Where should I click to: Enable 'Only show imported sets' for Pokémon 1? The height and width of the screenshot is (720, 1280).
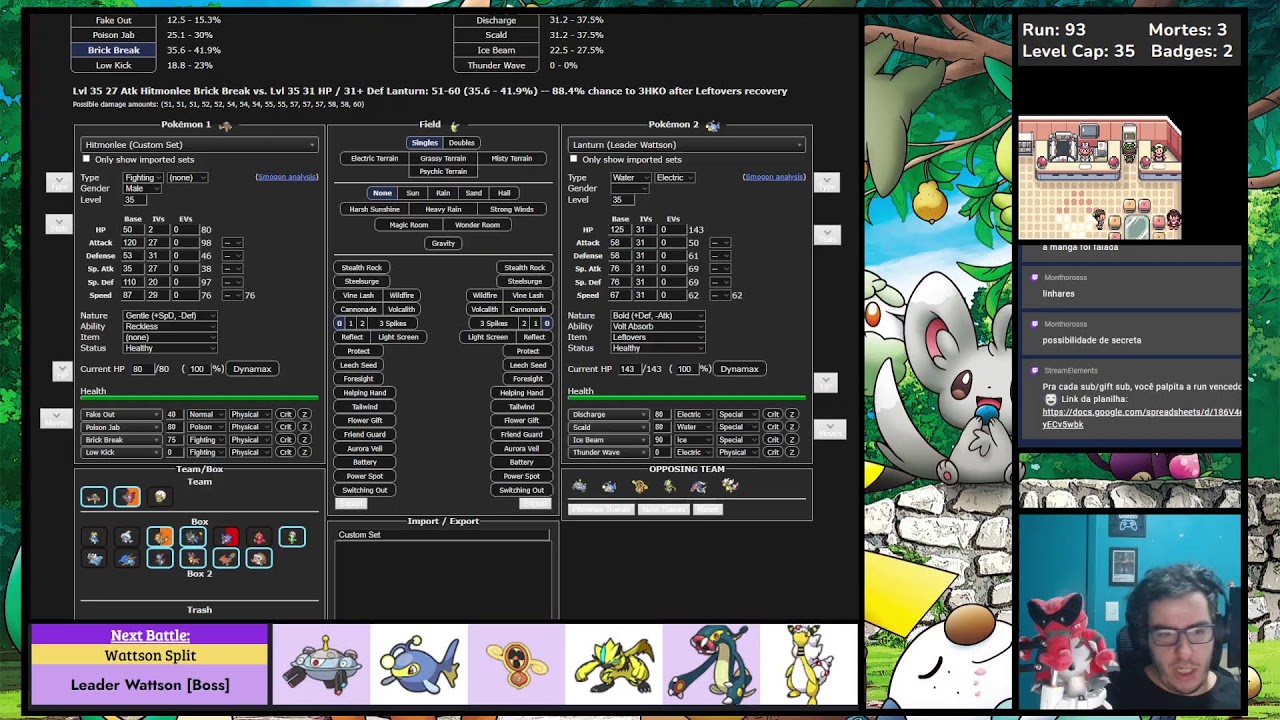click(86, 159)
